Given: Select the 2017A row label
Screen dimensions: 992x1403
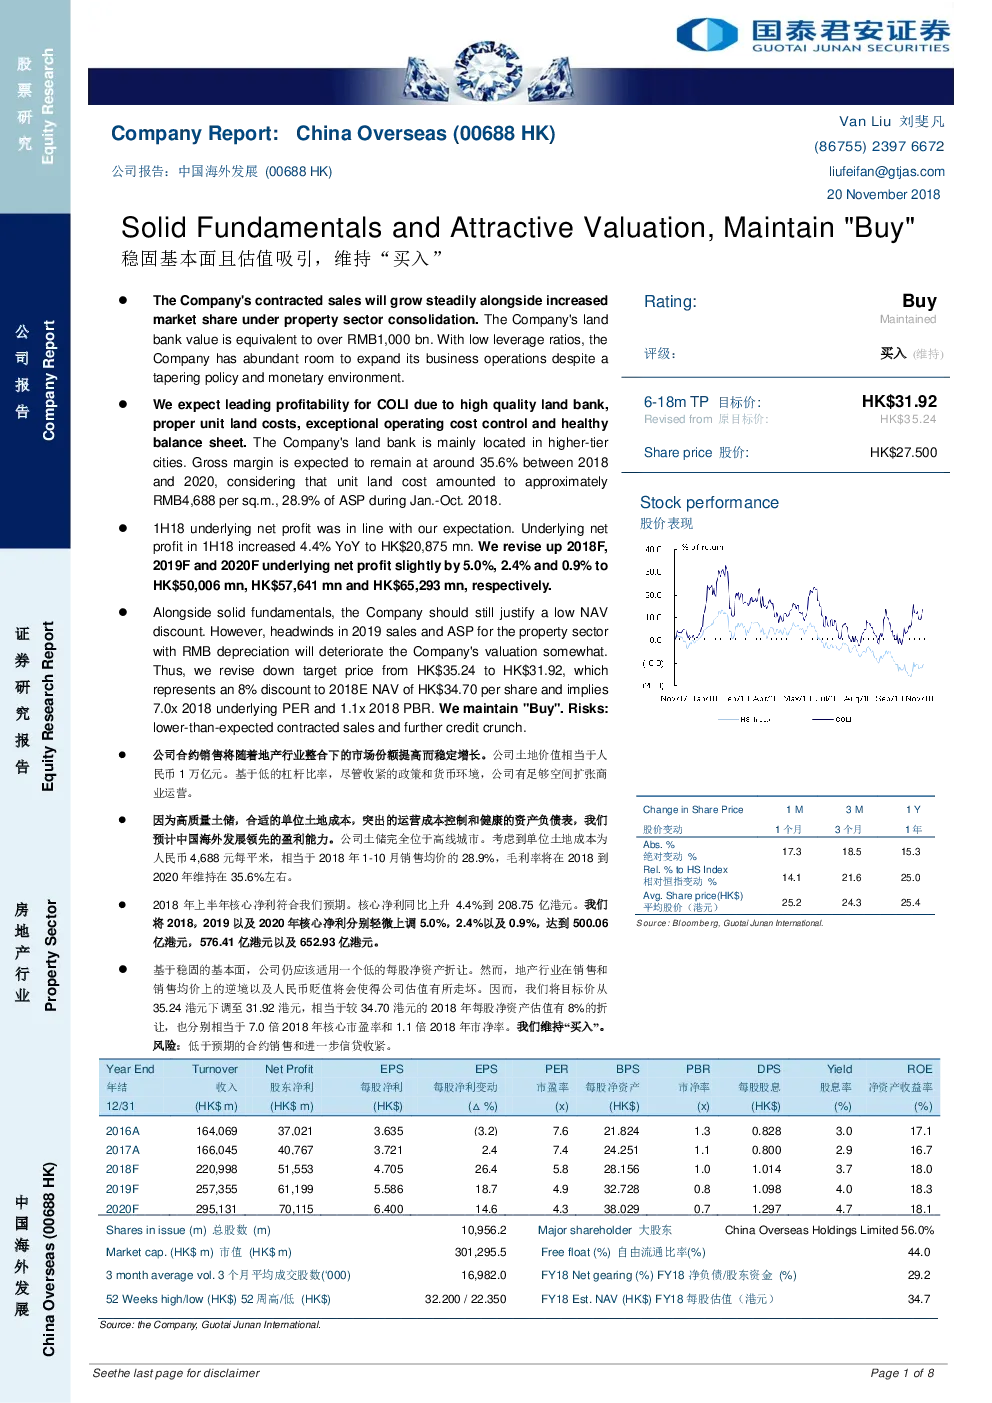Looking at the screenshot, I should click(123, 1150).
